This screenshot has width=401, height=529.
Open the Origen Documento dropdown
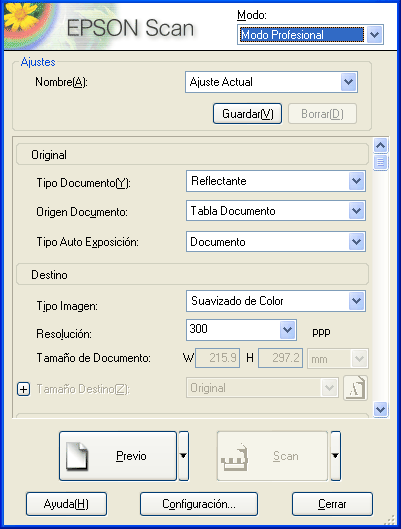click(x=356, y=211)
